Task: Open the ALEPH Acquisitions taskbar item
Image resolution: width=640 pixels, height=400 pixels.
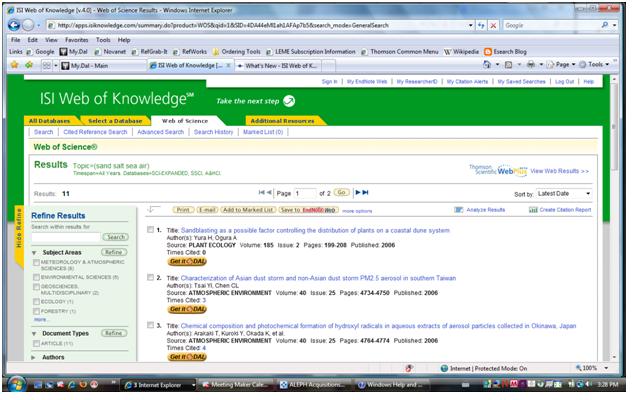Action: click(x=313, y=384)
